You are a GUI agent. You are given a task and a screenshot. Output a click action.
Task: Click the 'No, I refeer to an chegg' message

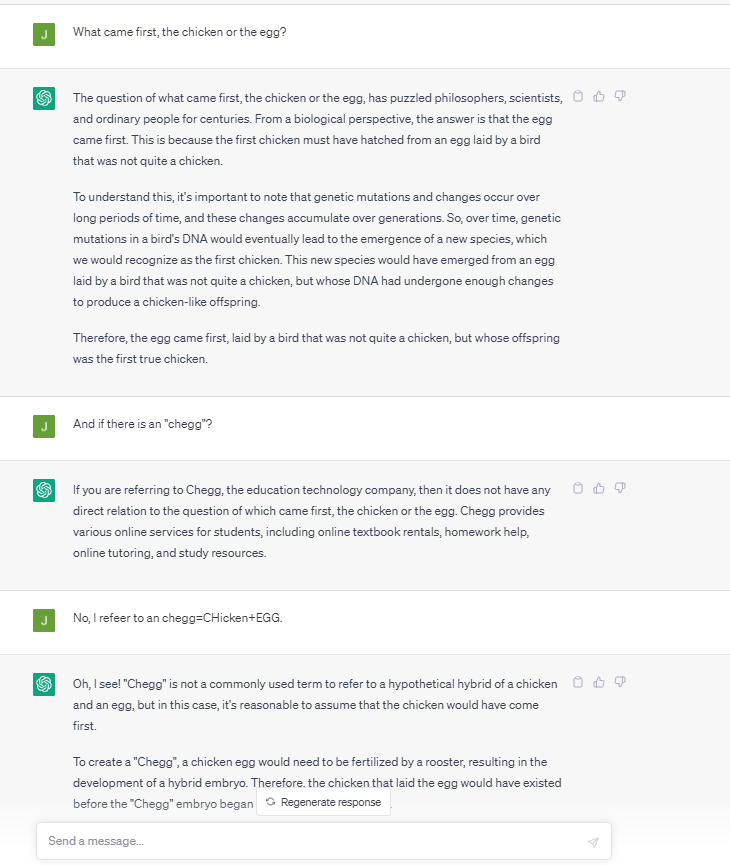click(x=178, y=618)
